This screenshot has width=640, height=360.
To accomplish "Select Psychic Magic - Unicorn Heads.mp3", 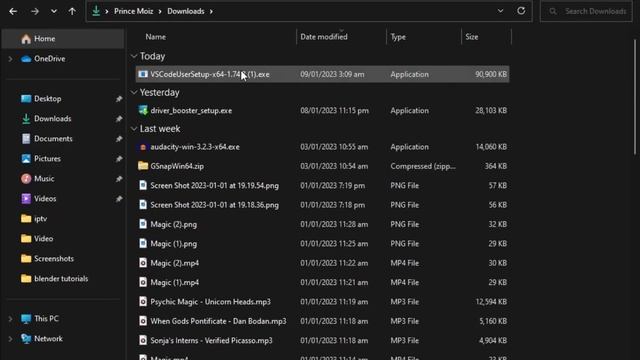I will tap(210, 302).
